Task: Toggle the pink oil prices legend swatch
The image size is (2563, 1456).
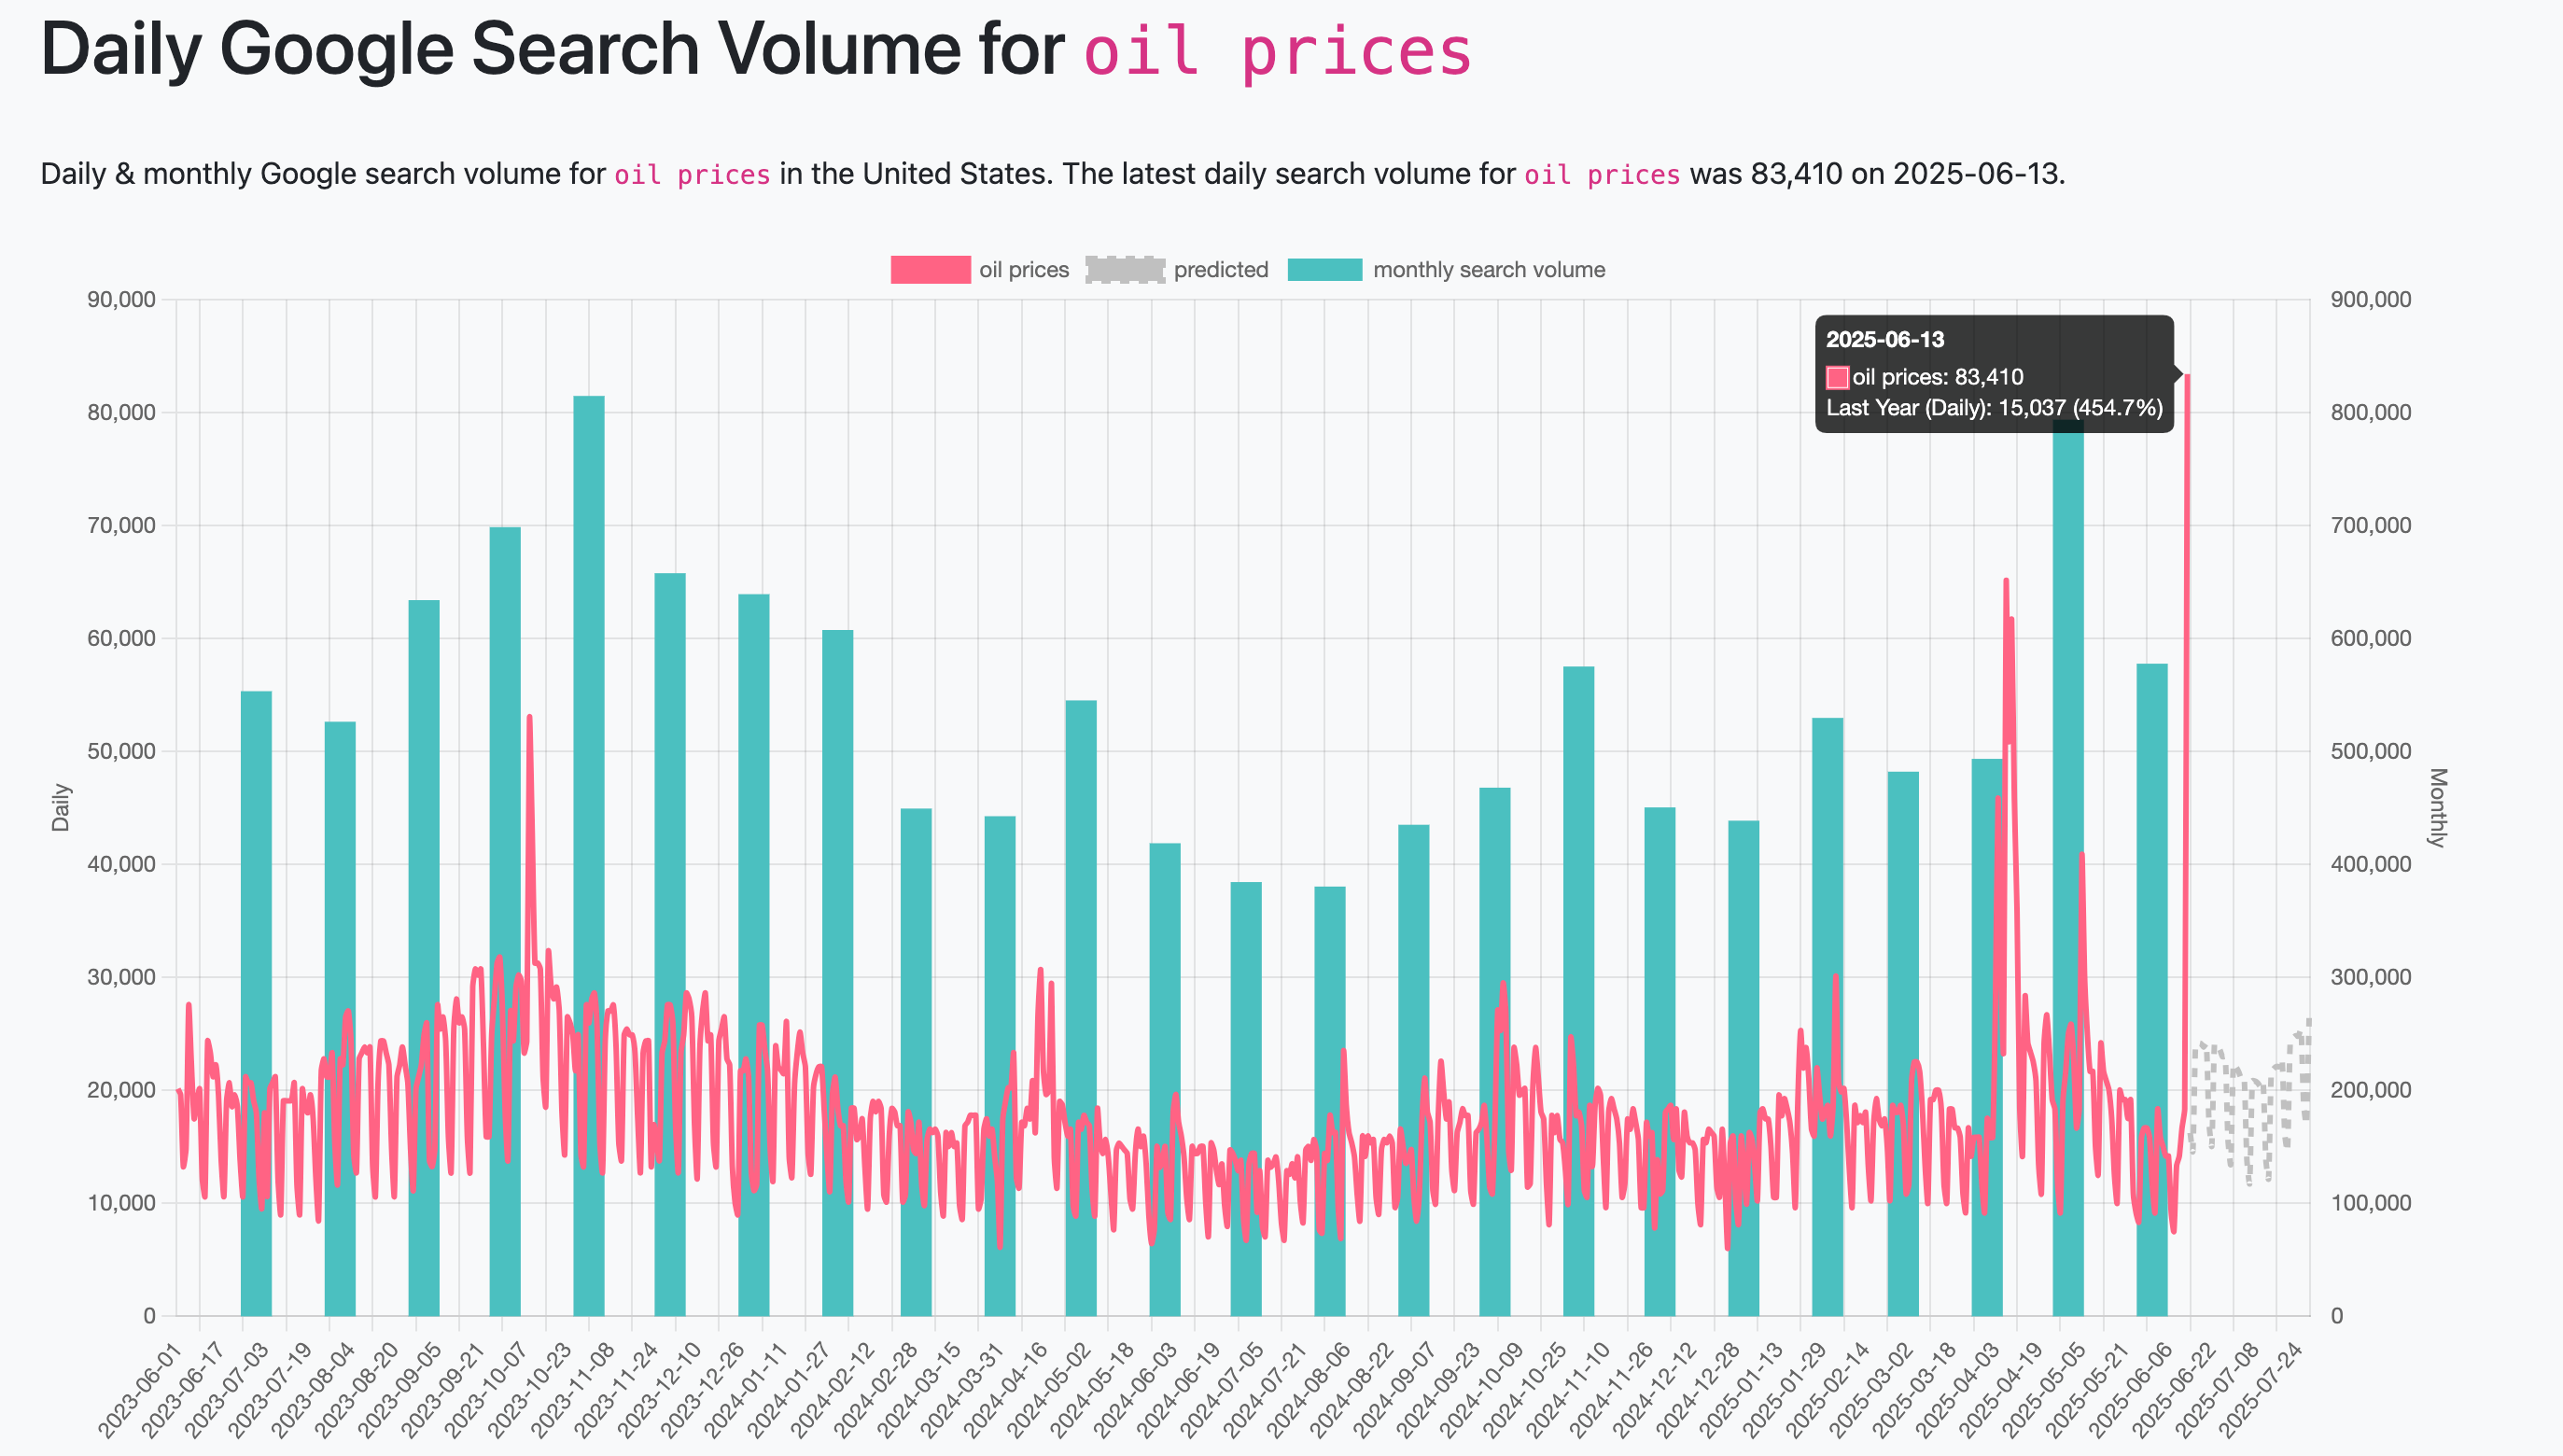Action: tap(929, 270)
